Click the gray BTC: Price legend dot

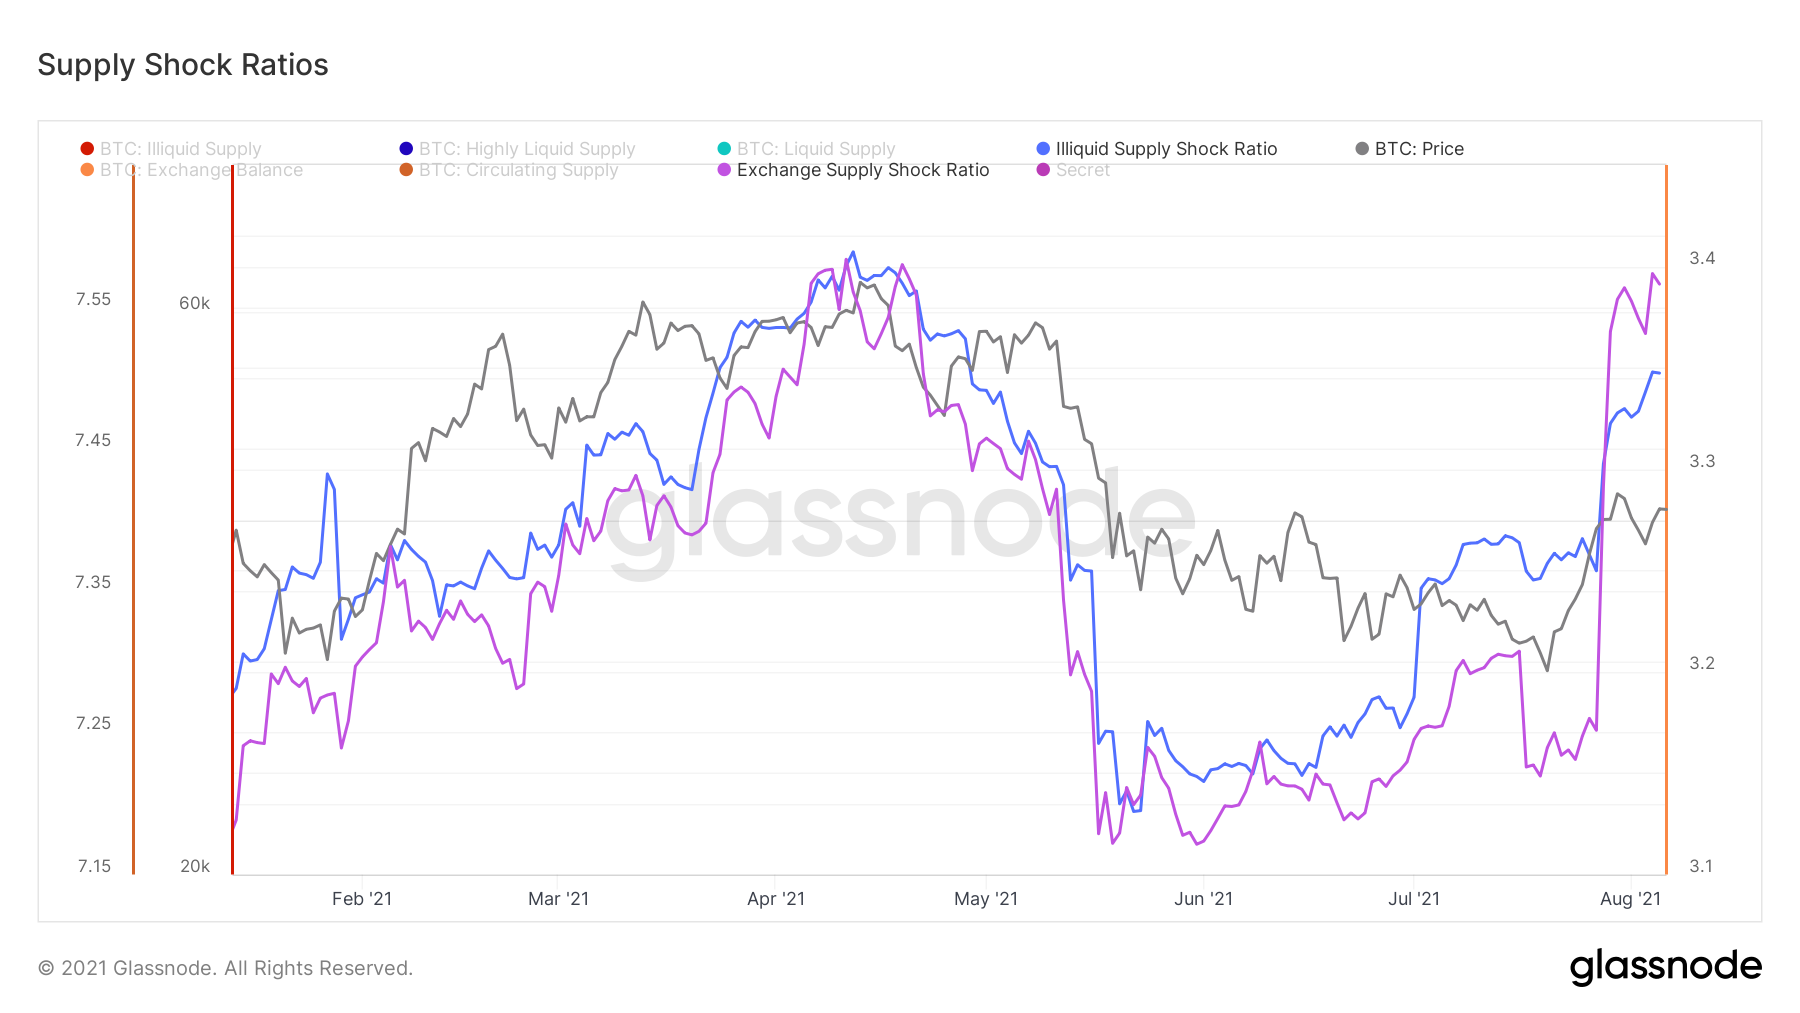pyautogui.click(x=1362, y=149)
